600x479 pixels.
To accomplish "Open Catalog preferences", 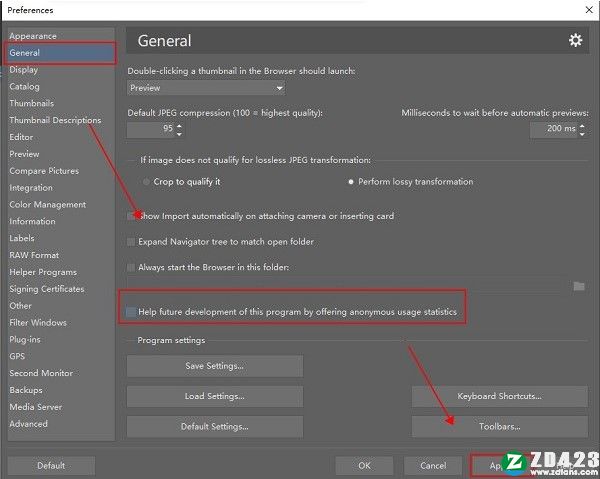I will [24, 86].
